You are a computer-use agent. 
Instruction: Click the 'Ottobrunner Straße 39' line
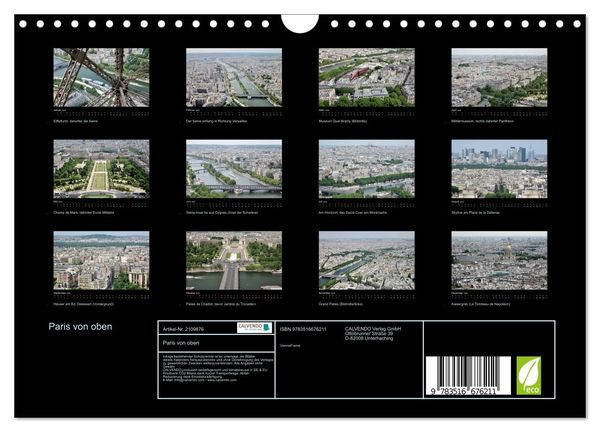point(369,334)
